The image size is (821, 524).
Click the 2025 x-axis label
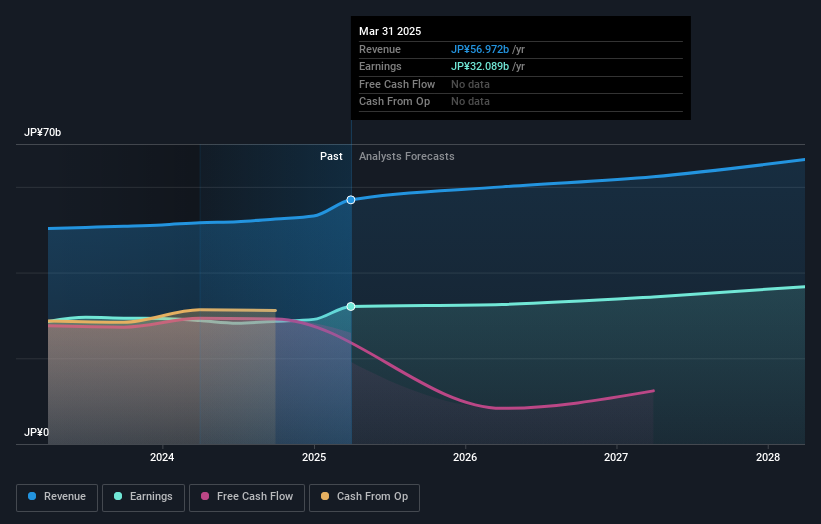click(314, 458)
